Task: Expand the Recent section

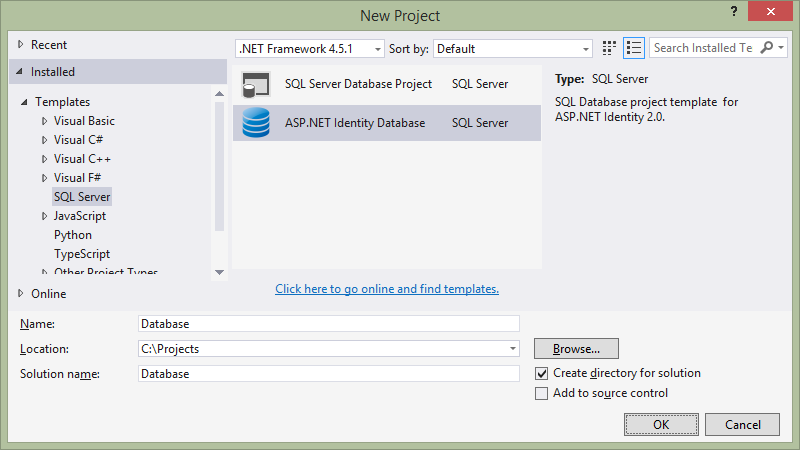Action: [20, 44]
